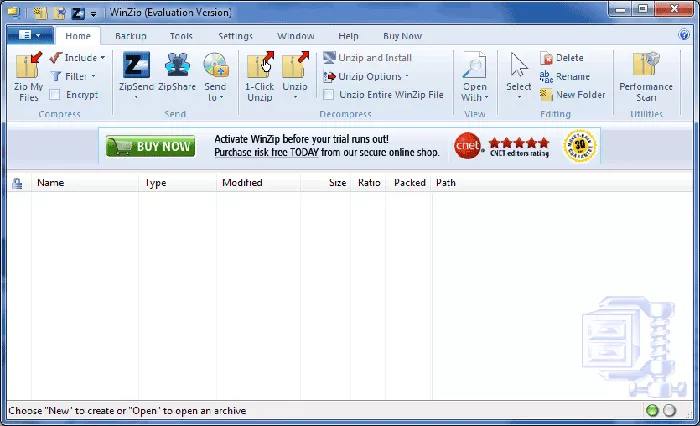Click the Rename command
The width and height of the screenshot is (700, 426).
564,76
